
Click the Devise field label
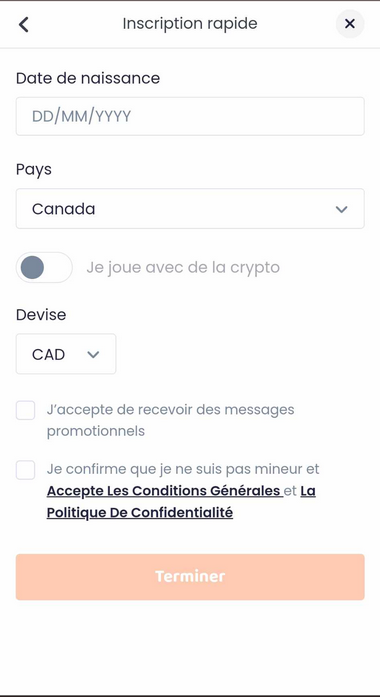click(41, 315)
